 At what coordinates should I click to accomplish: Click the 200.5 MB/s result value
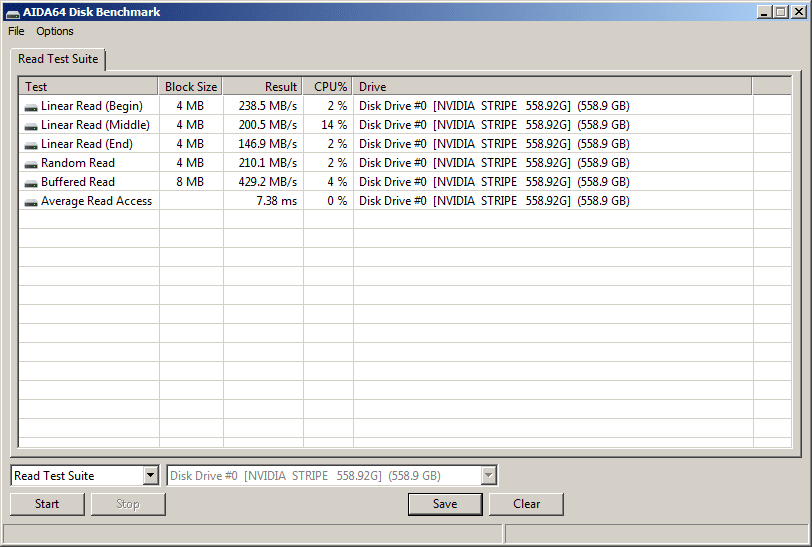click(x=268, y=125)
